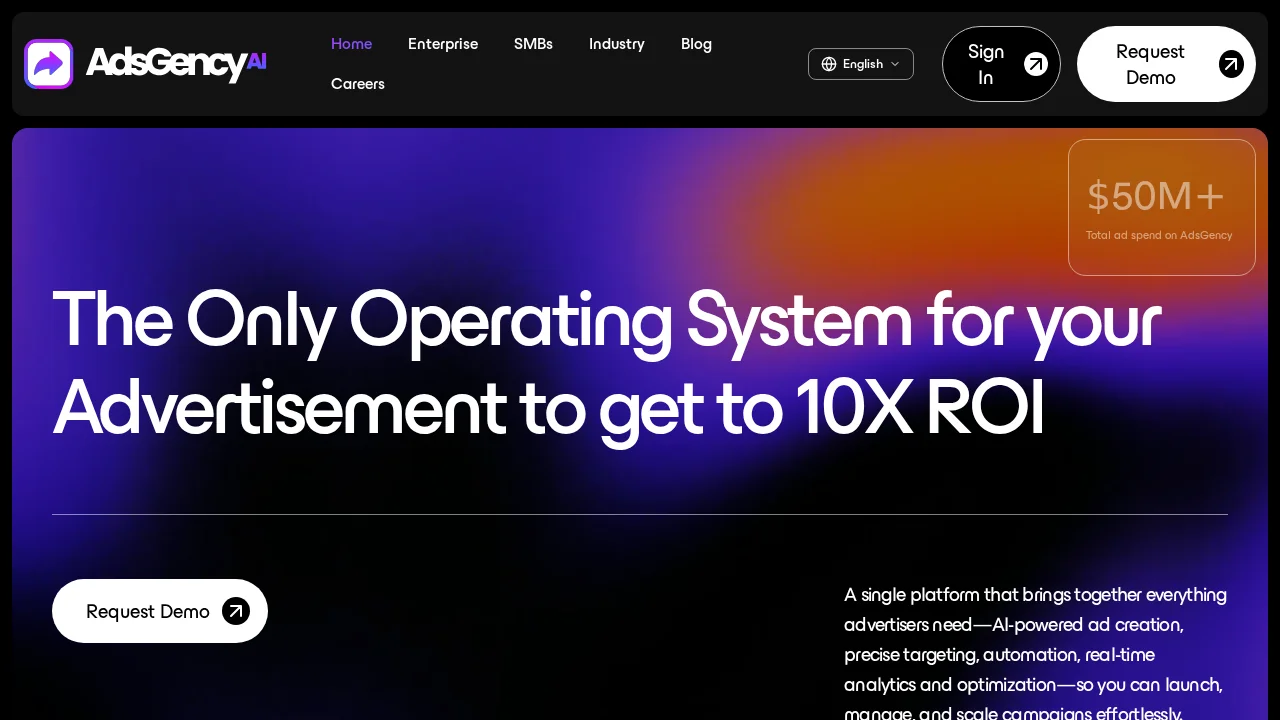1280x720 pixels.
Task: Click the arrow icon inside the Sign In button
Action: [1036, 63]
